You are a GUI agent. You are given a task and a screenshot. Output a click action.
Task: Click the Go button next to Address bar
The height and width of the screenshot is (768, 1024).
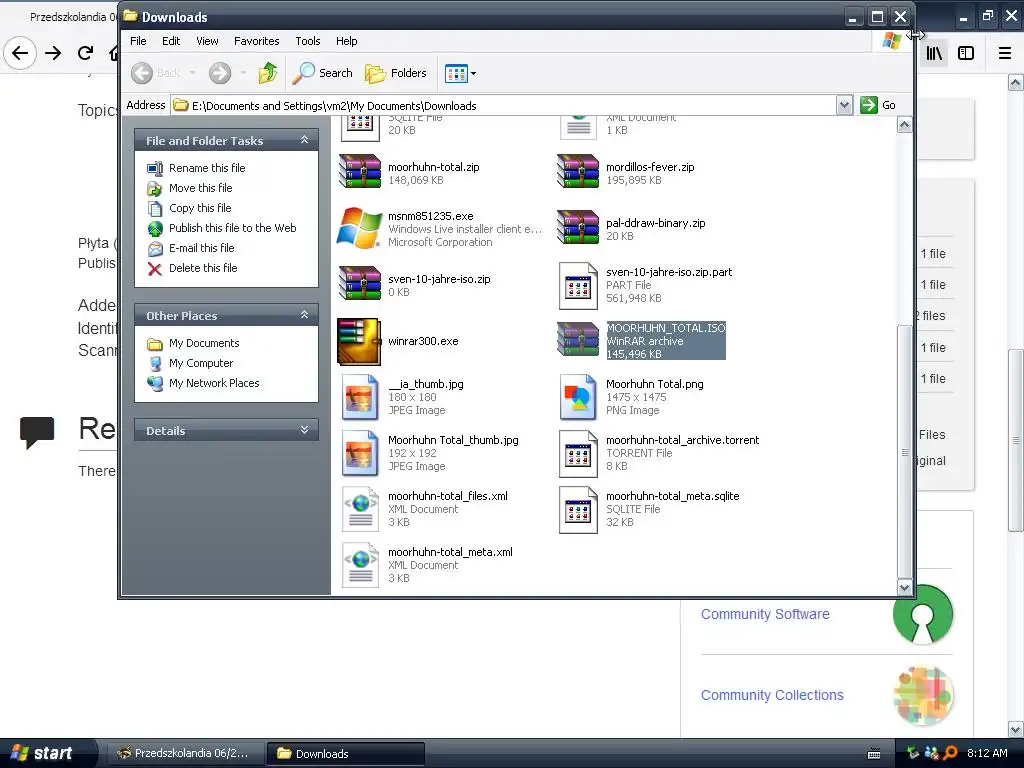pyautogui.click(x=878, y=105)
